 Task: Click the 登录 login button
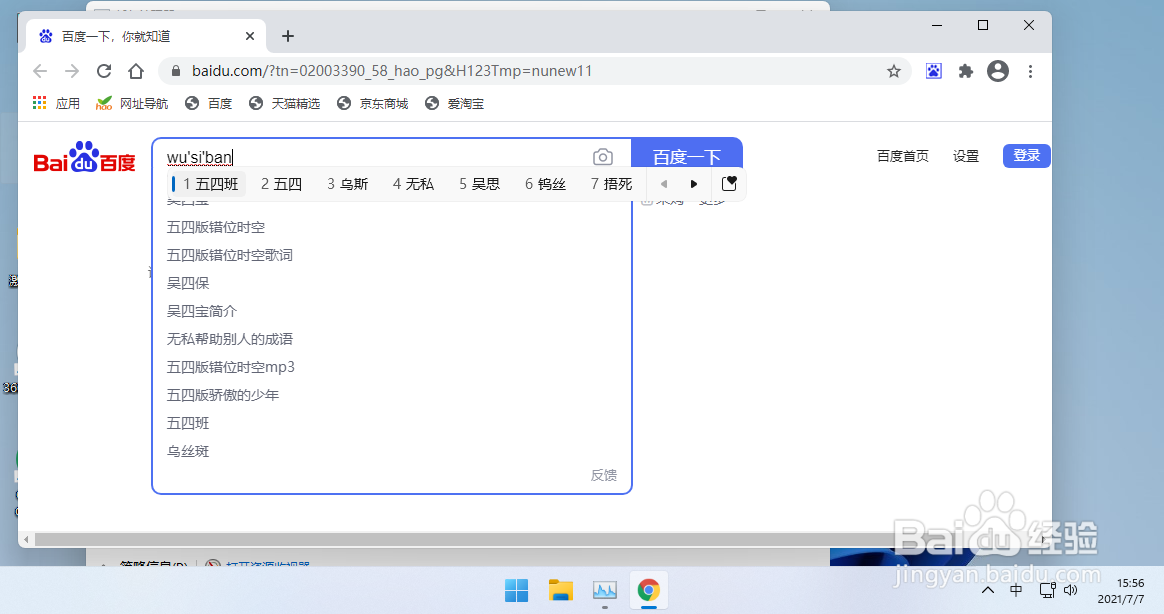coord(1026,155)
